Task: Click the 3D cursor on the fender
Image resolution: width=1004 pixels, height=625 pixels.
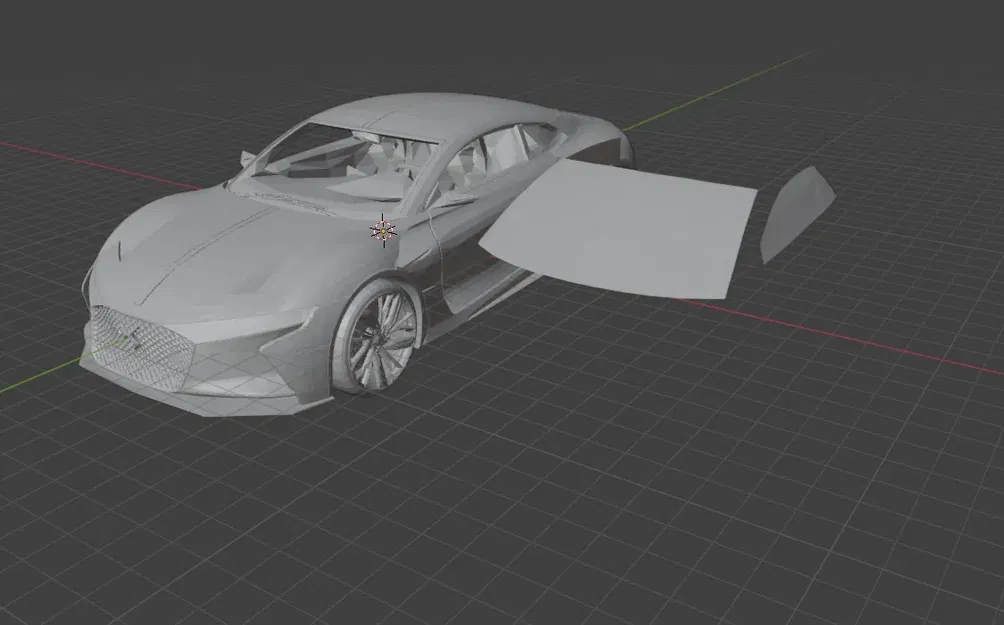Action: [383, 232]
